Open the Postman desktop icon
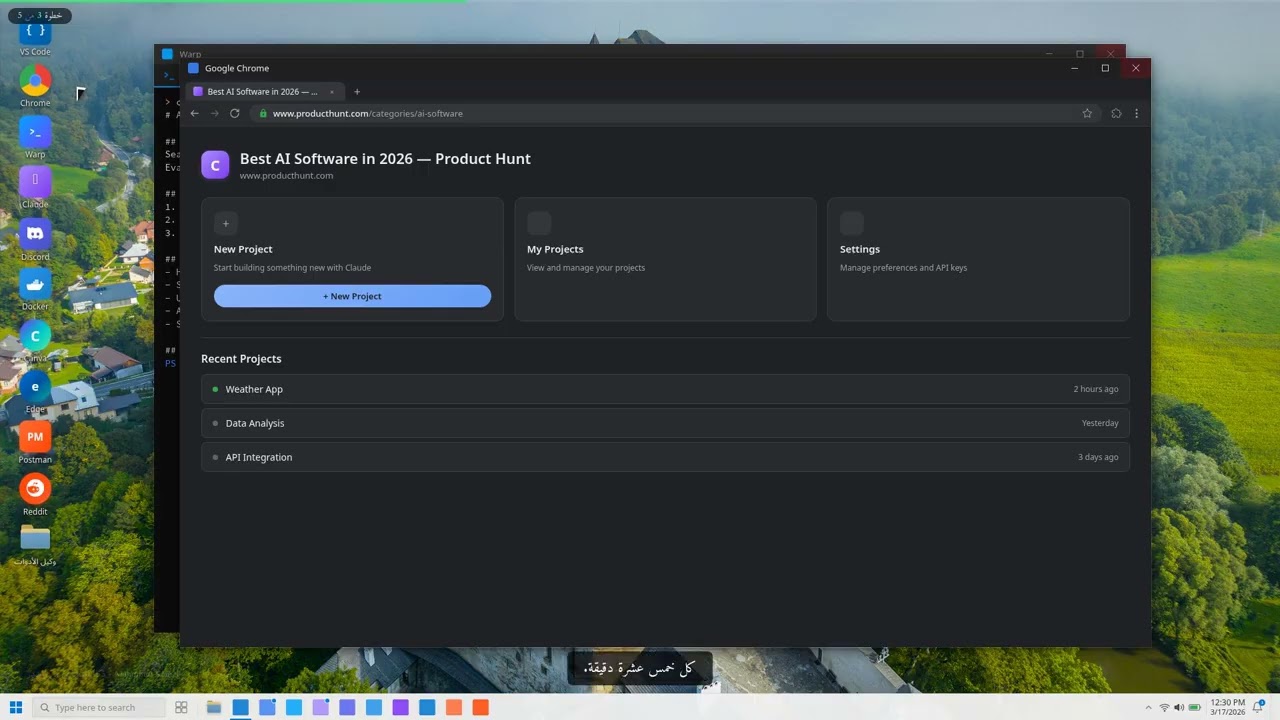This screenshot has height=720, width=1280. [35, 443]
